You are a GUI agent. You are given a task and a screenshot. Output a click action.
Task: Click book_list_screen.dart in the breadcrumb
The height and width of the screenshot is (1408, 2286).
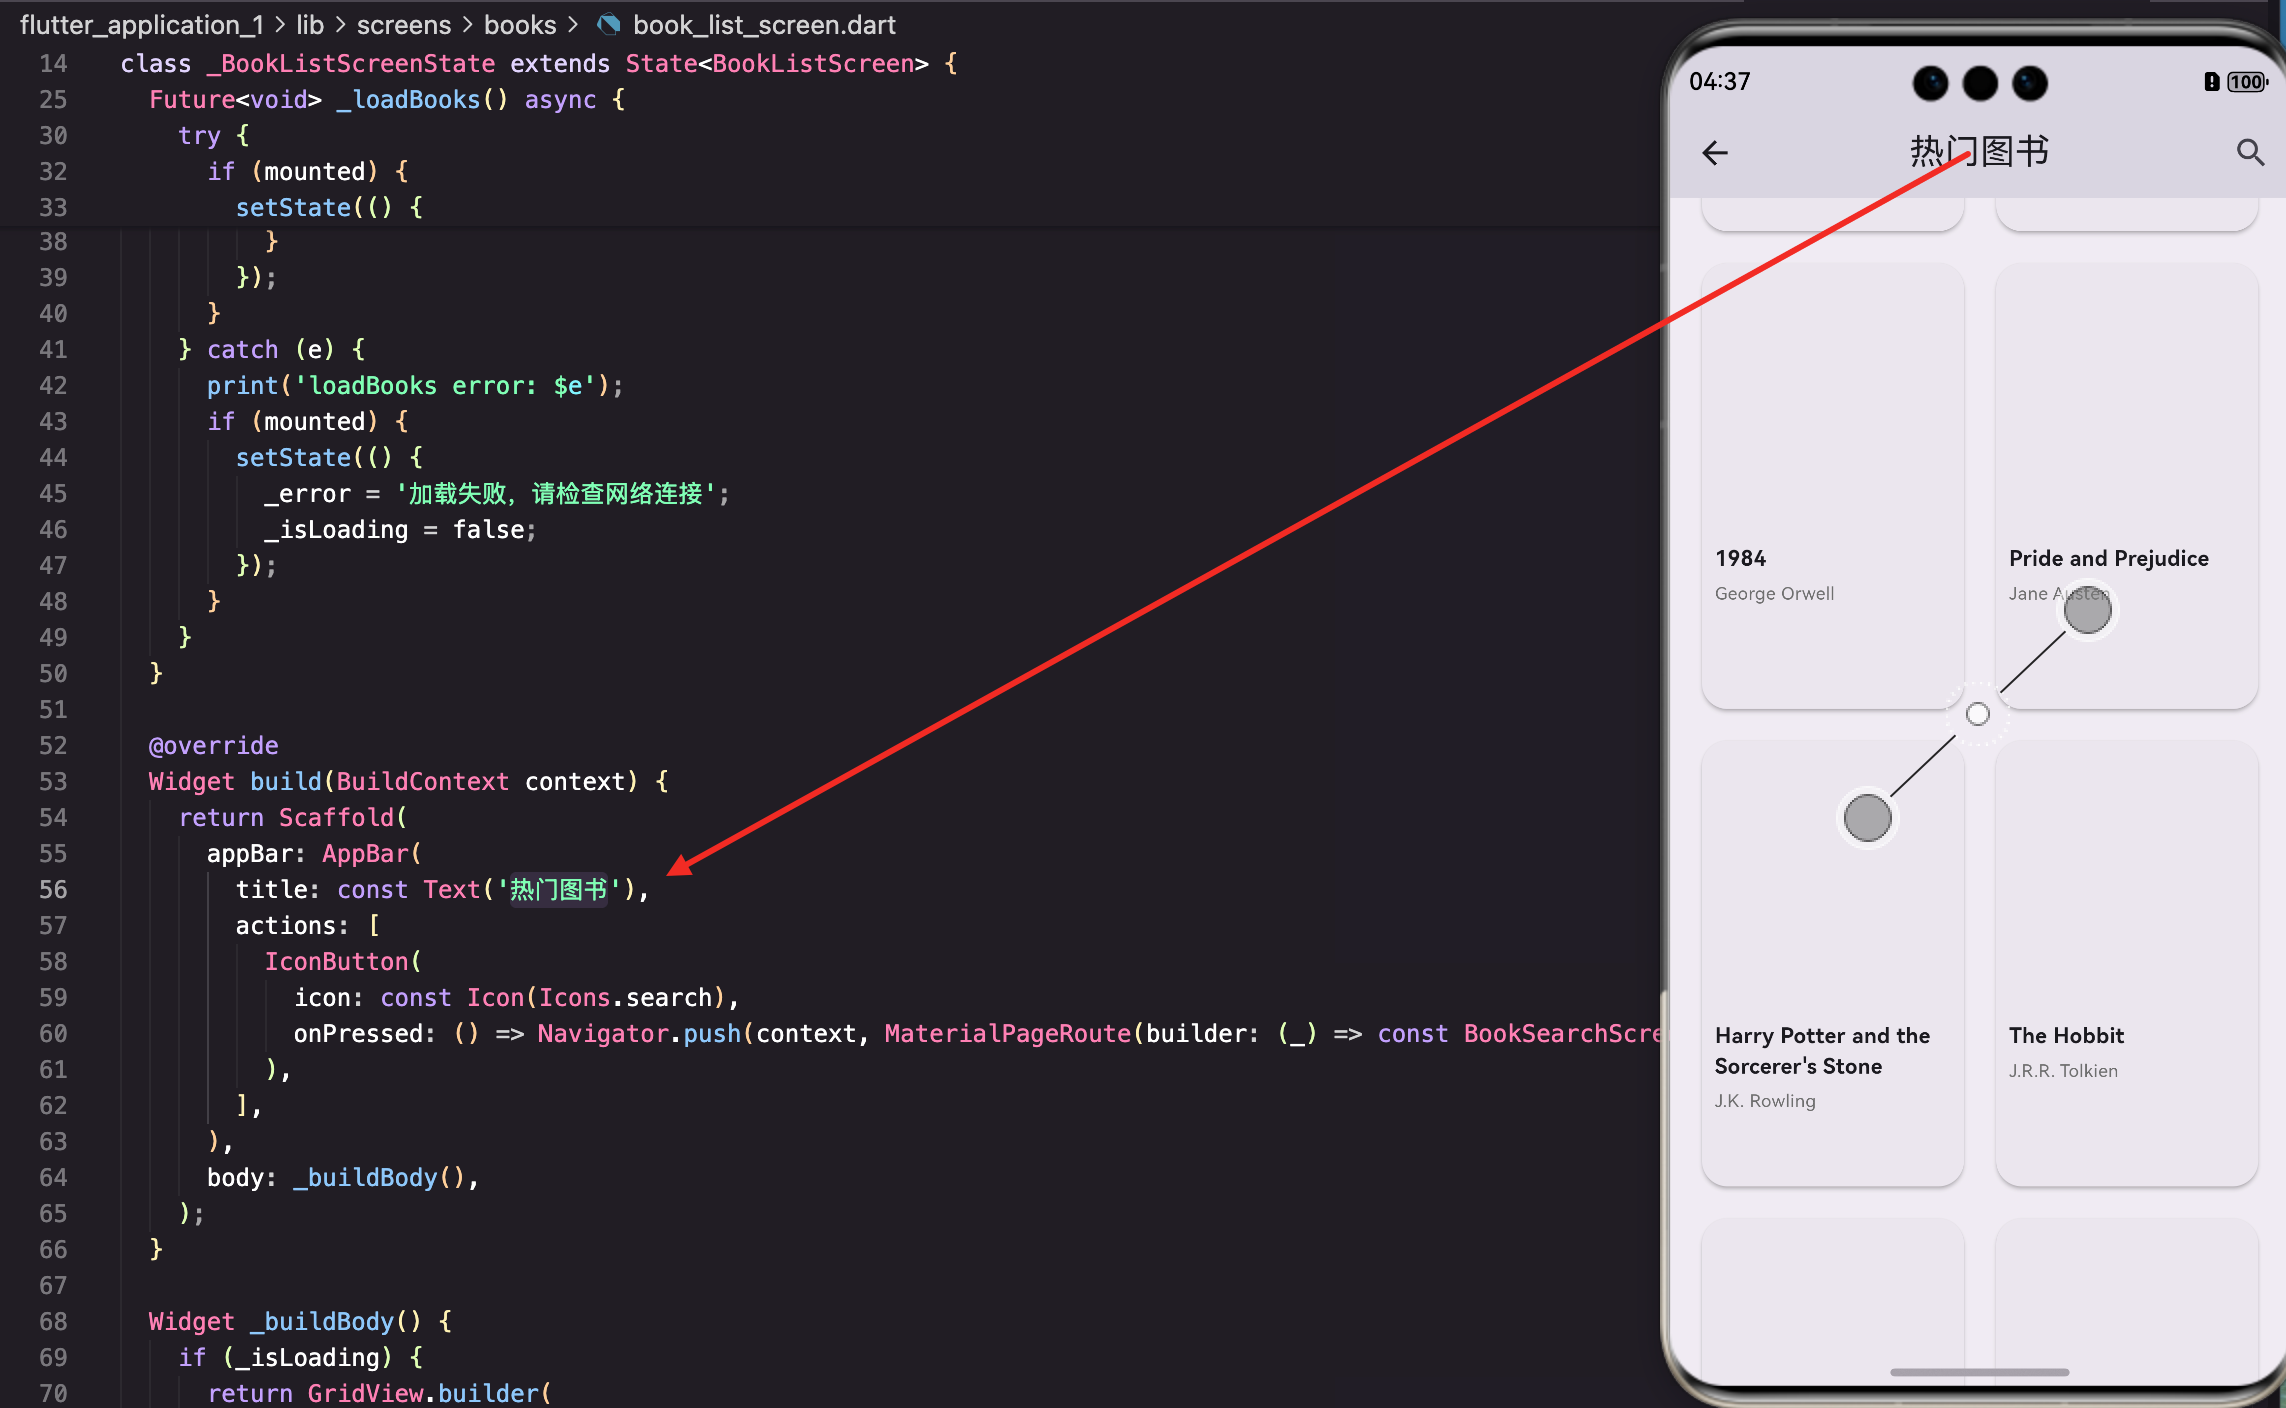764,24
